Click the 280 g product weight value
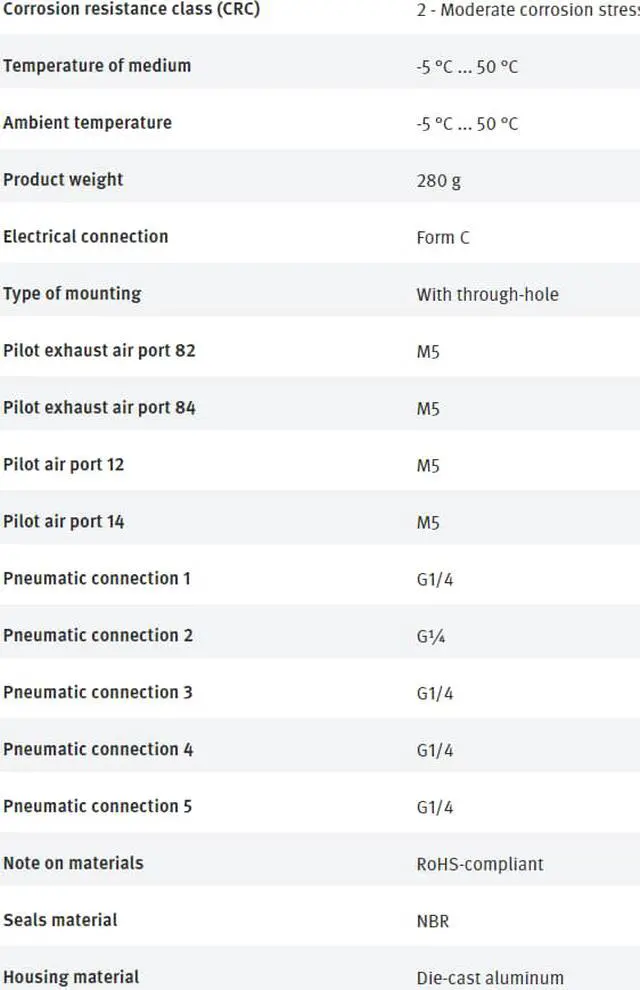640x990 pixels. click(x=439, y=181)
